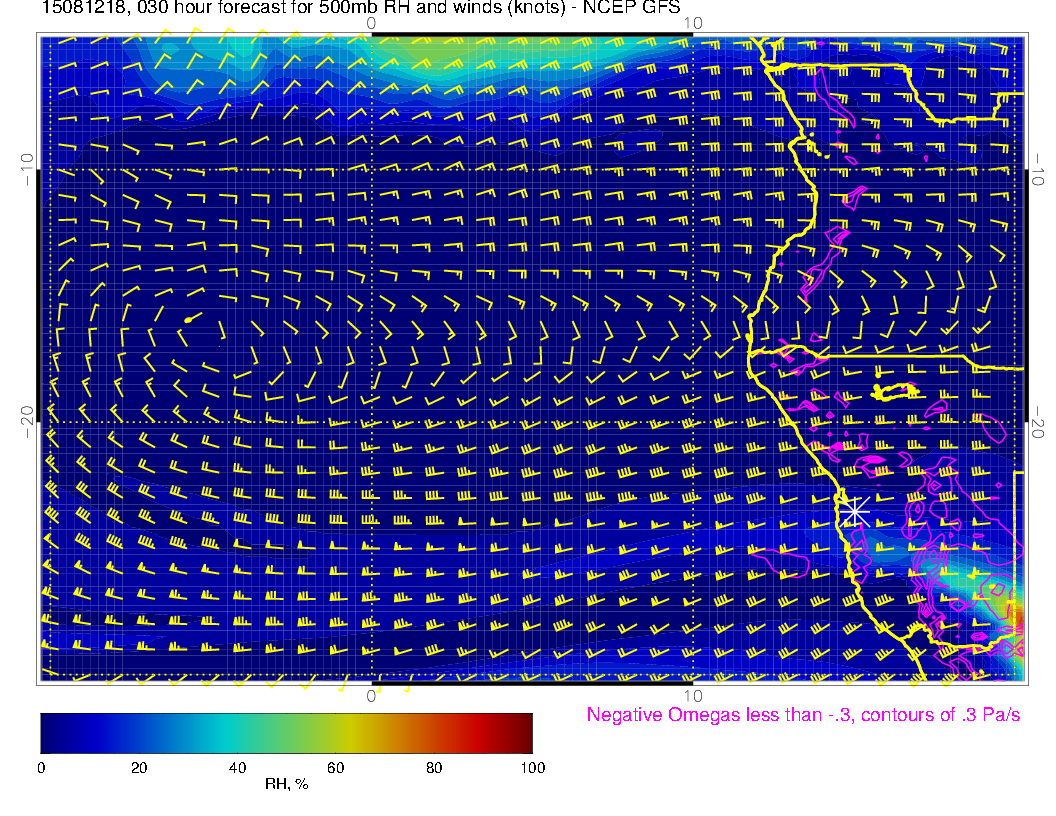Image resolution: width=1056 pixels, height=816 pixels.
Task: Click the magenta Negative Omegas legend text
Action: (x=803, y=715)
